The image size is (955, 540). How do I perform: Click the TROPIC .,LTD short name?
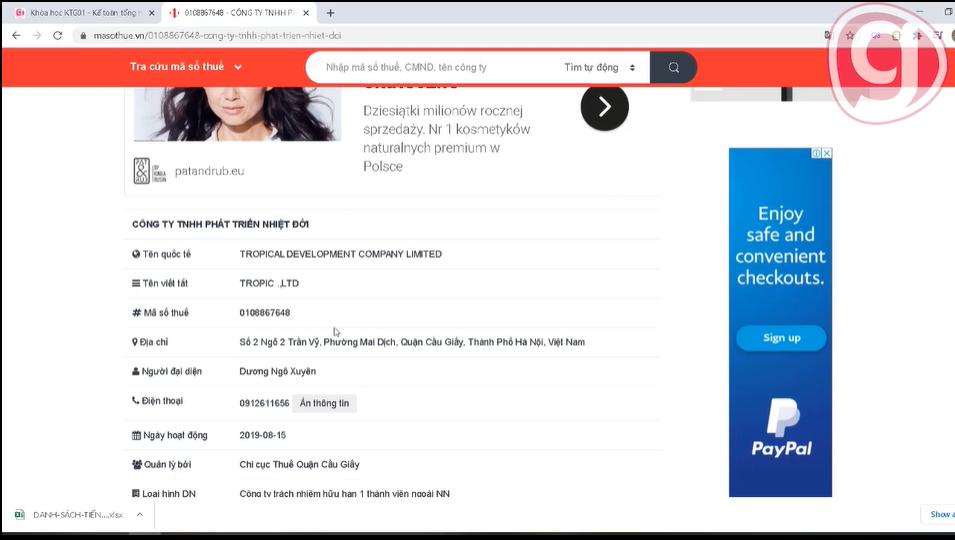pos(269,283)
